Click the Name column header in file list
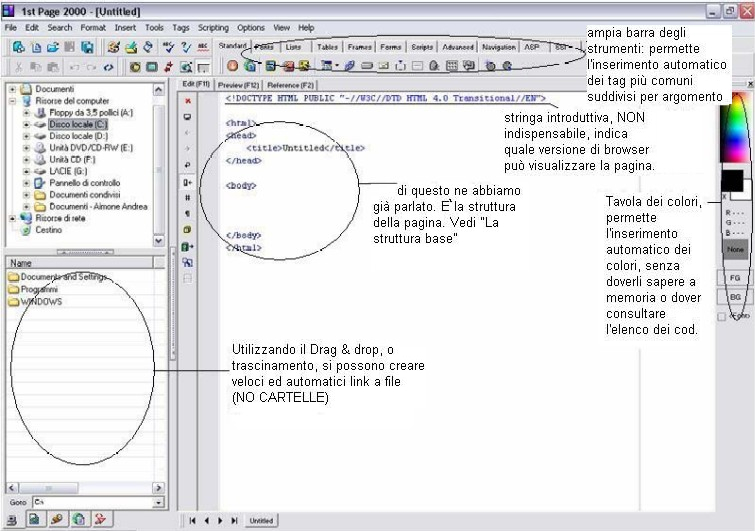755x531 pixels. tap(79, 263)
